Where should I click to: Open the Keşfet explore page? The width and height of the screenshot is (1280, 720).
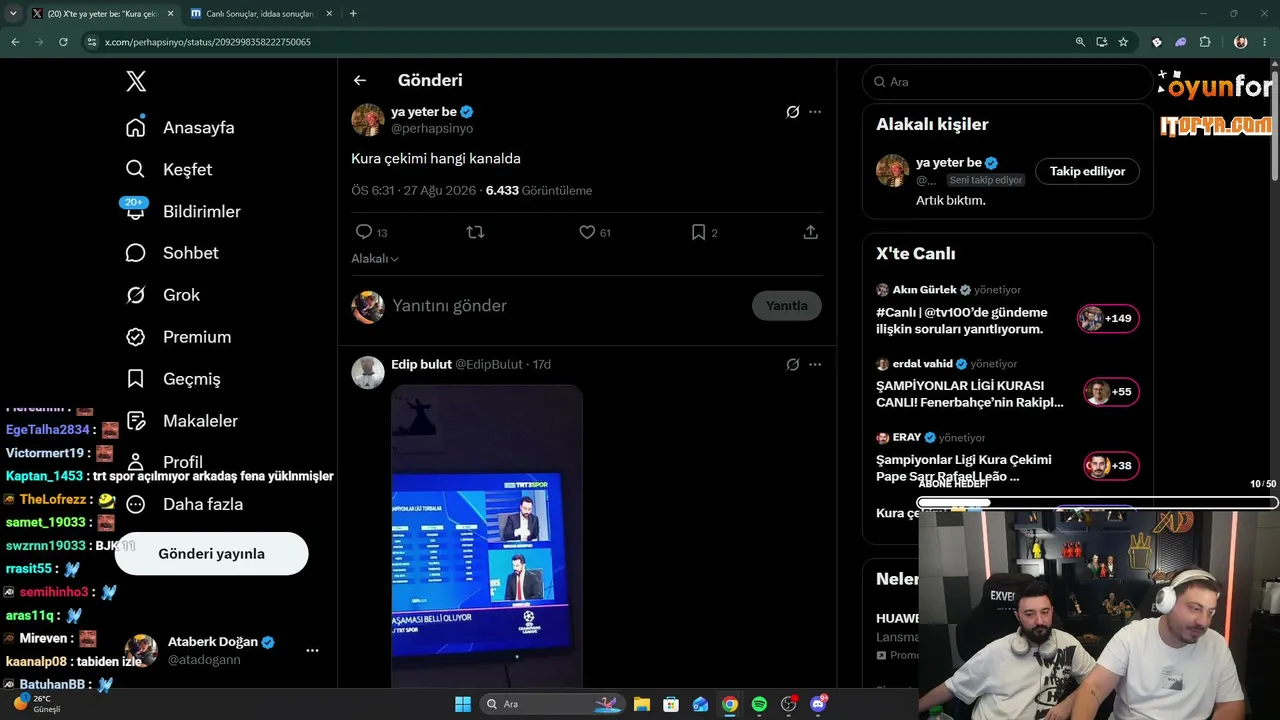pyautogui.click(x=169, y=170)
